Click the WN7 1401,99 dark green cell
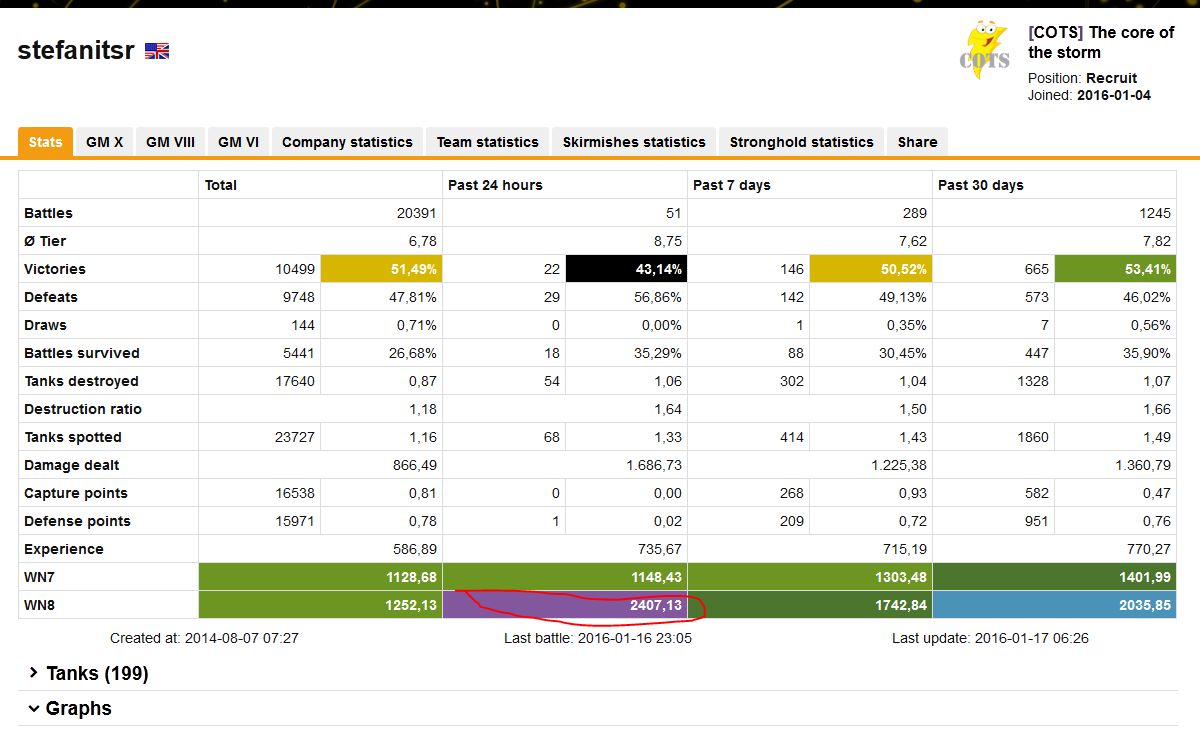1200x746 pixels. (1054, 577)
